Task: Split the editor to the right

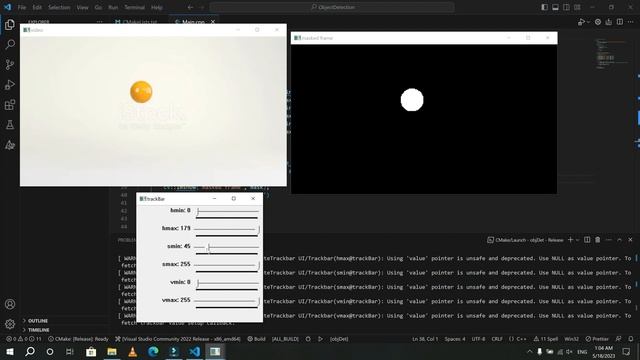Action: pyautogui.click(x=620, y=22)
